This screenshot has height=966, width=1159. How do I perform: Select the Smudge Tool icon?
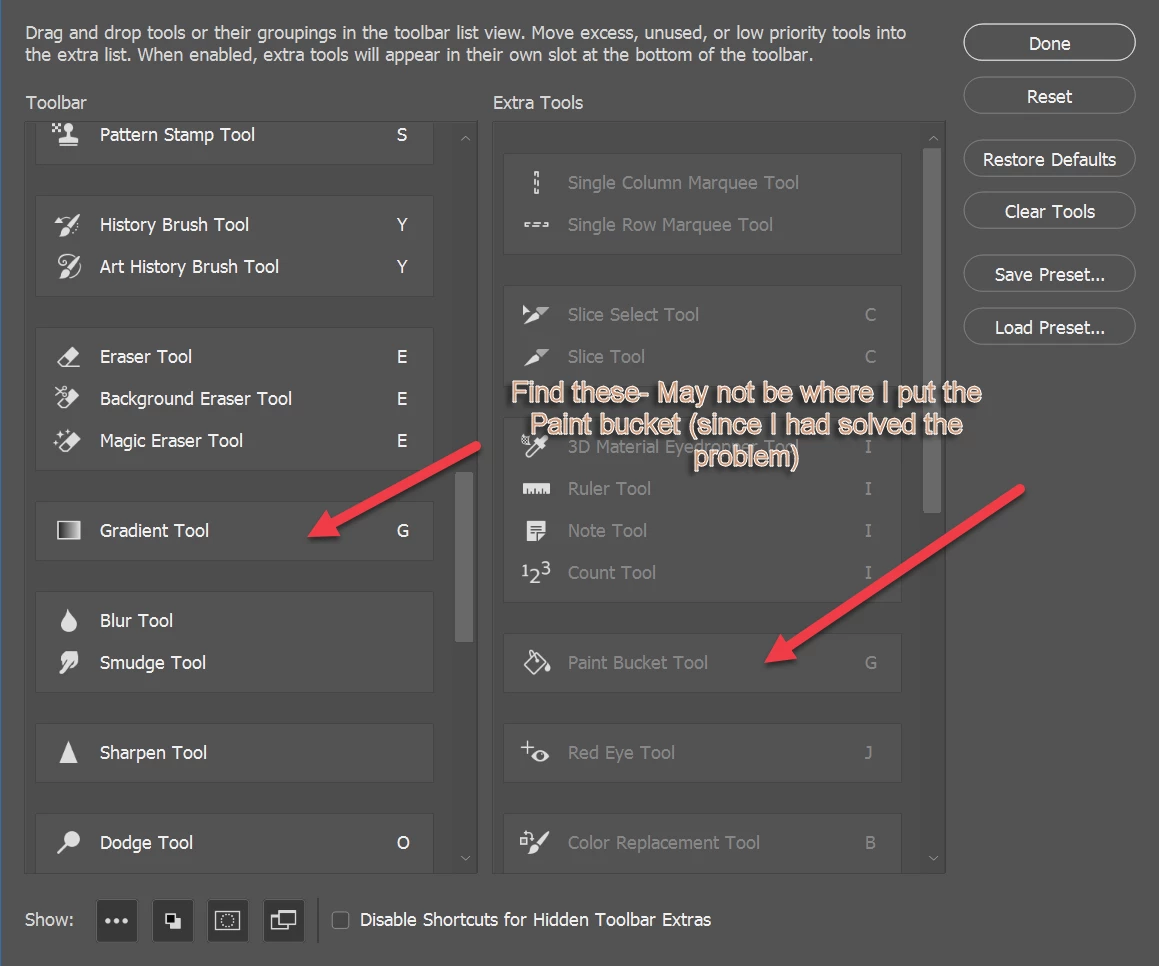pyautogui.click(x=69, y=662)
